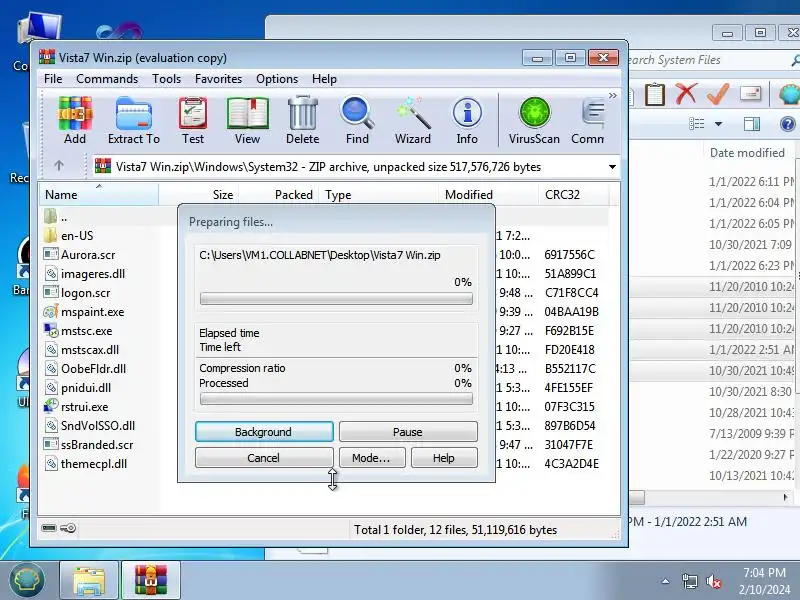Sort by the Size column header
This screenshot has height=600, width=800.
coord(198,194)
